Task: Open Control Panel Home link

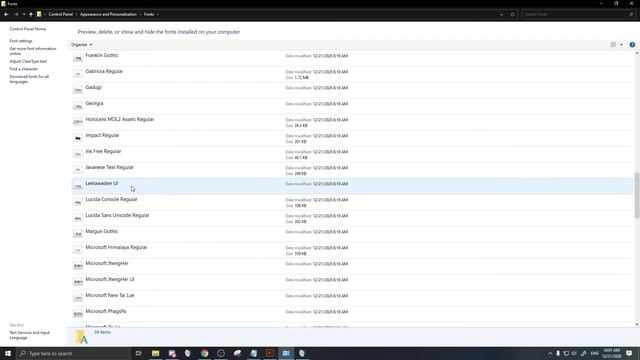Action: point(27,29)
